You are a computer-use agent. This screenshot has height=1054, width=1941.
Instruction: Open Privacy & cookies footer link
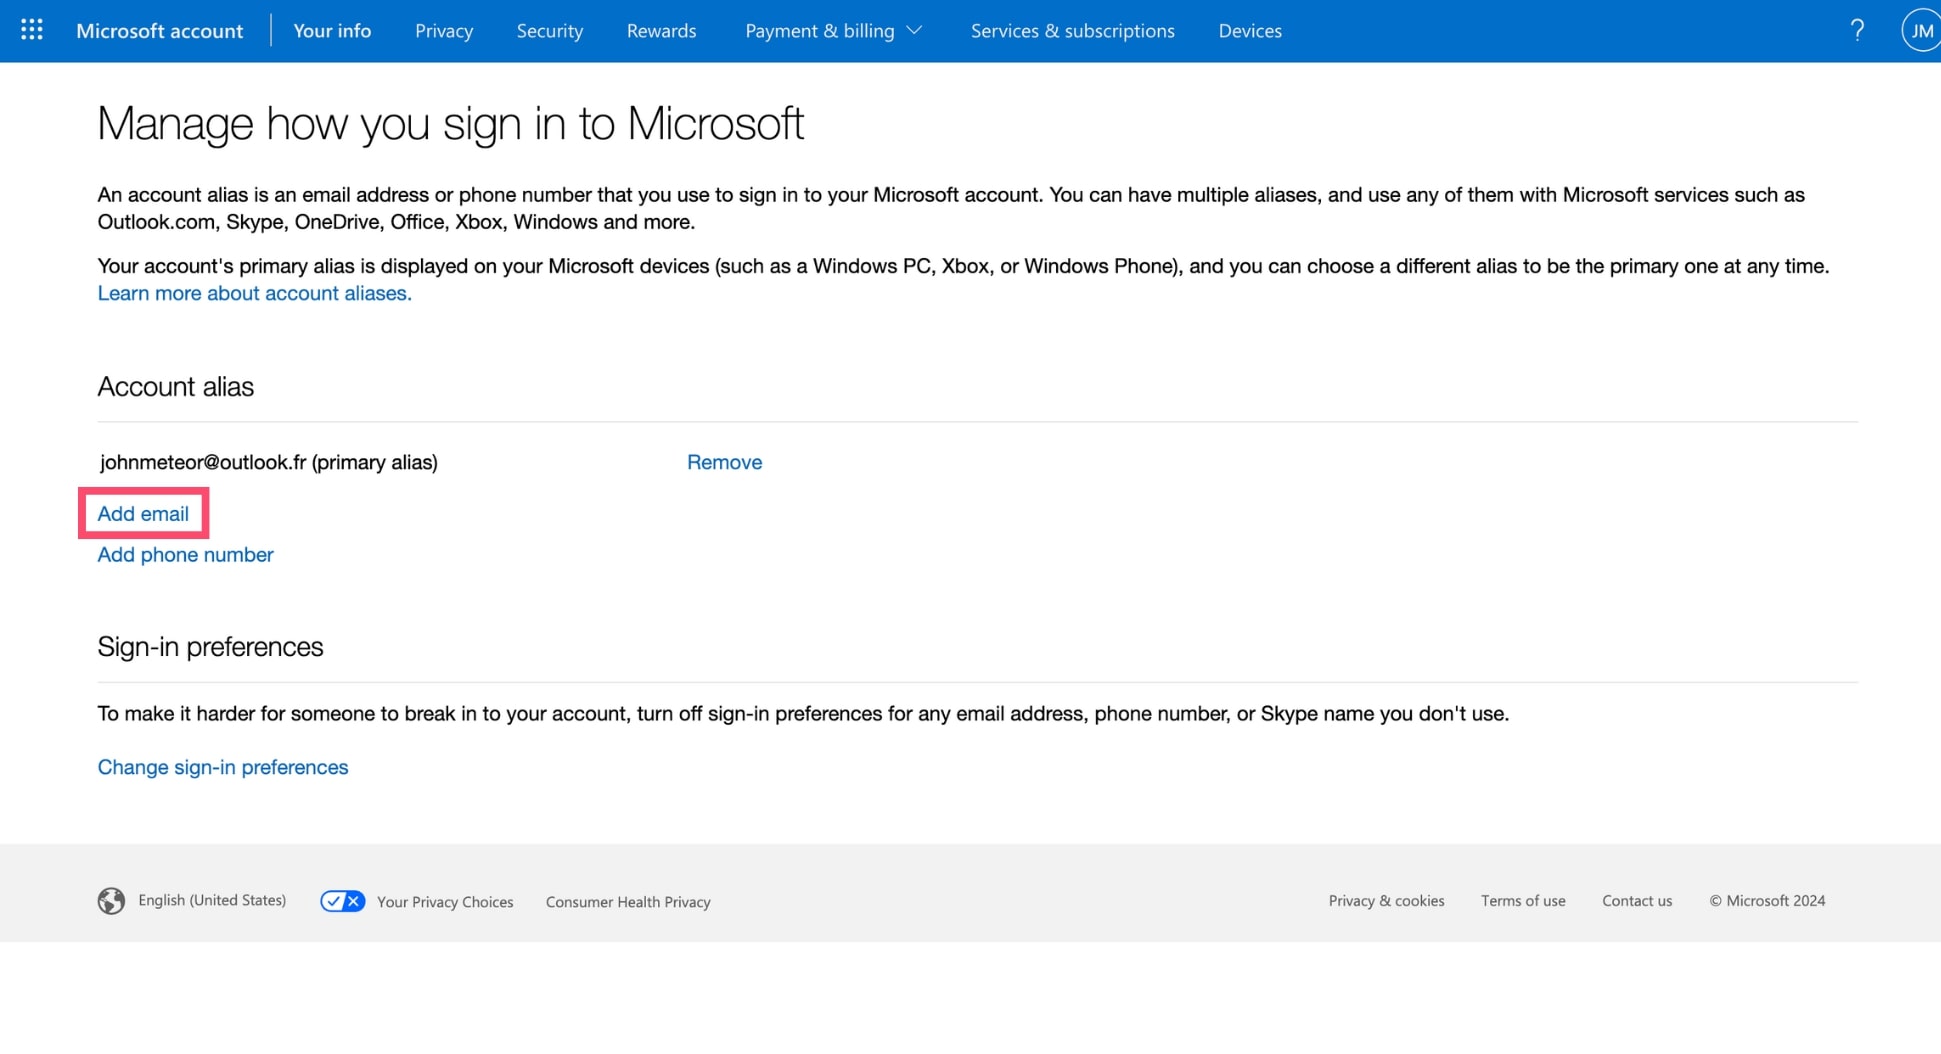tap(1386, 901)
